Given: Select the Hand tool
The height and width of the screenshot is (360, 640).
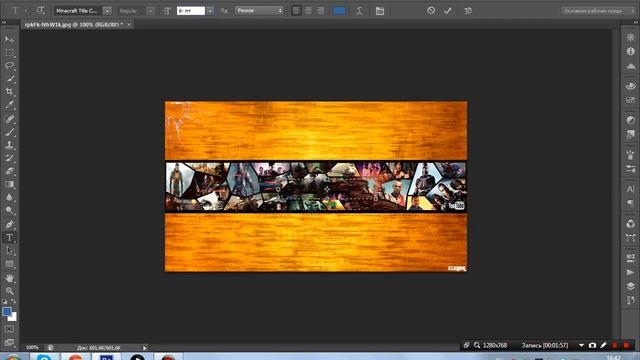Looking at the screenshot, I should 9,278.
